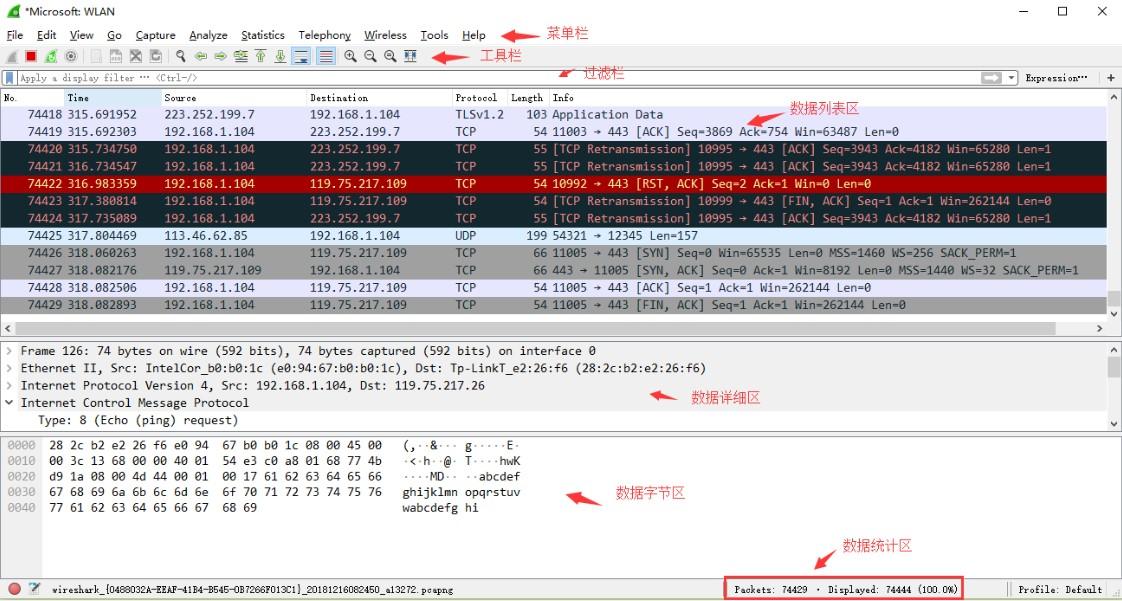Click the Start capture shark fin icon

tap(11, 57)
